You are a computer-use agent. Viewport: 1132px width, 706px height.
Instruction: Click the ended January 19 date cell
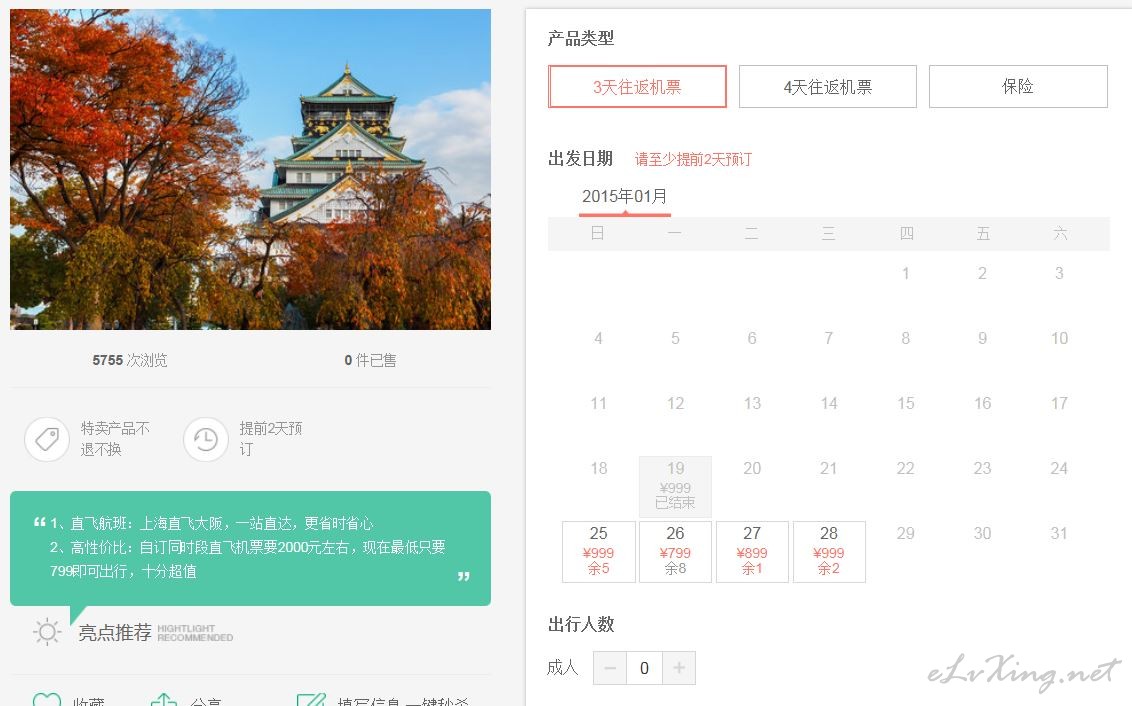pos(675,486)
